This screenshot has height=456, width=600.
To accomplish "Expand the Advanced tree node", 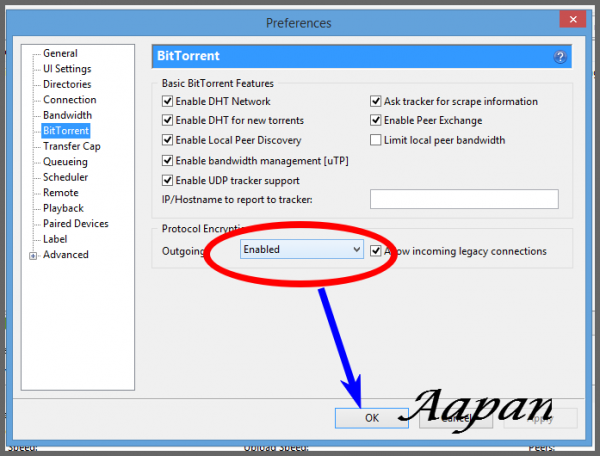I will [x=33, y=256].
